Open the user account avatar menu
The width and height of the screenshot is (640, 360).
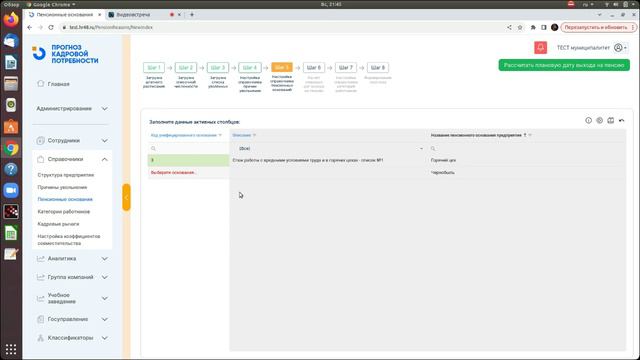[620, 48]
